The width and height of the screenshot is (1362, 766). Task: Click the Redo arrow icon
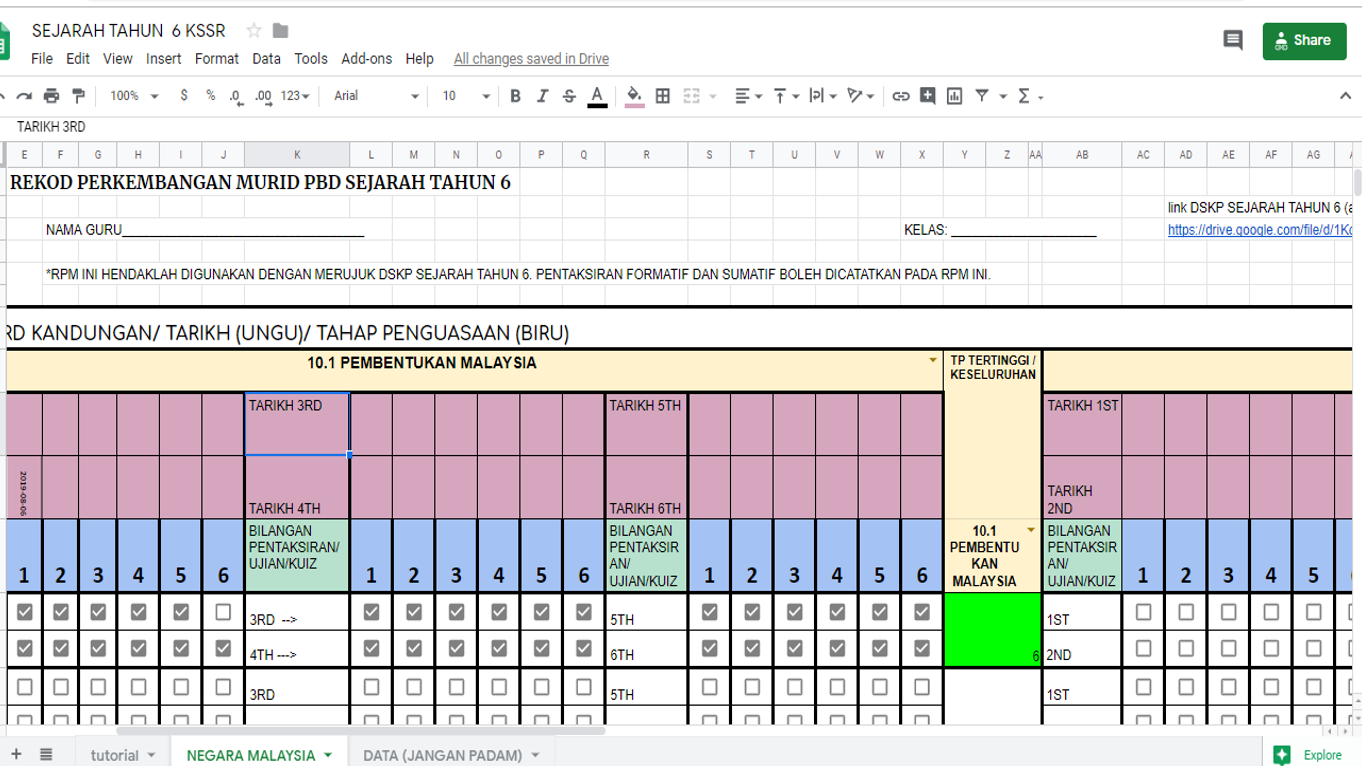(24, 96)
